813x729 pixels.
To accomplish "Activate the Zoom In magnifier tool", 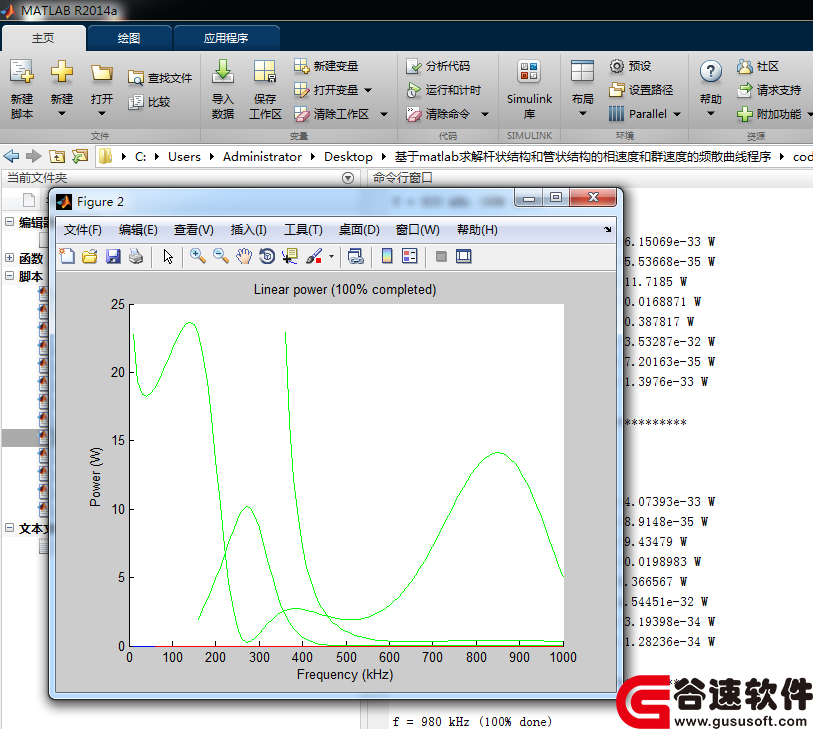I will pos(198,256).
